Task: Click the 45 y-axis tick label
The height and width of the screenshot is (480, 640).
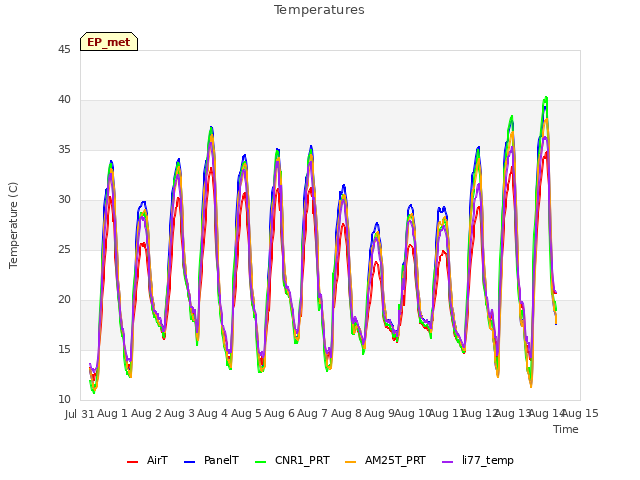Action: tap(64, 50)
